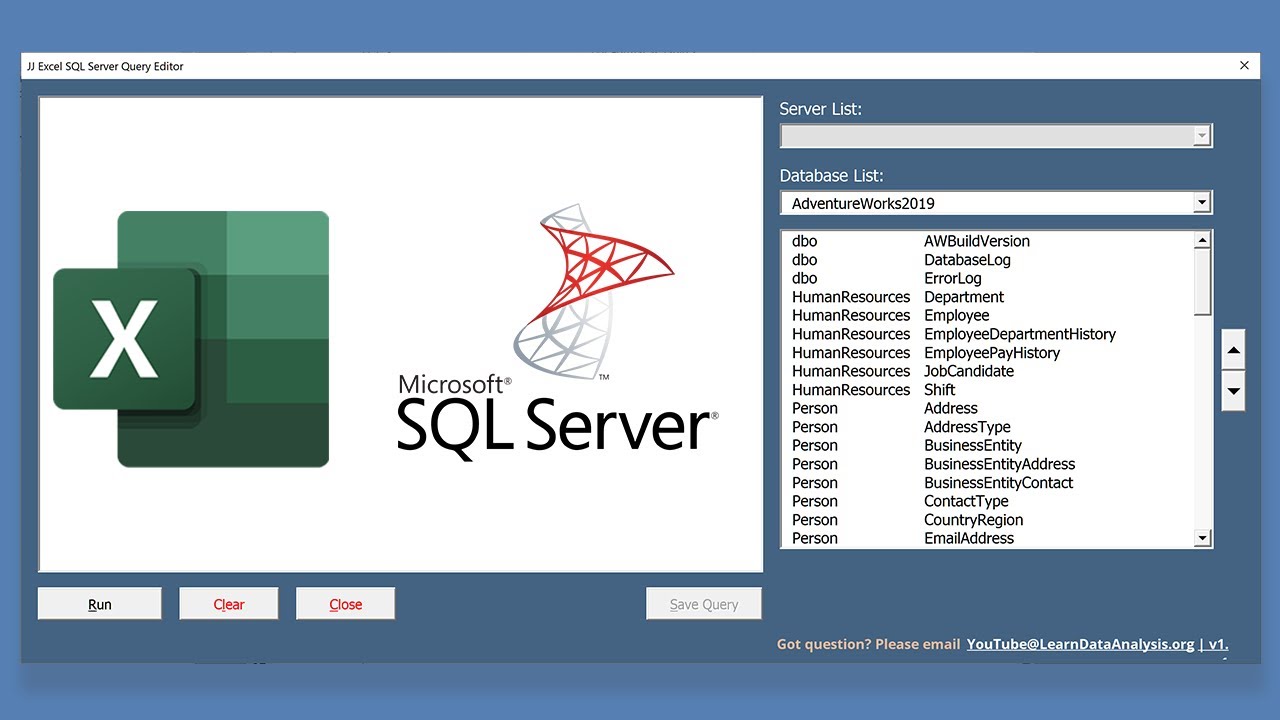Click the Save Query button
This screenshot has height=720, width=1280.
point(704,604)
